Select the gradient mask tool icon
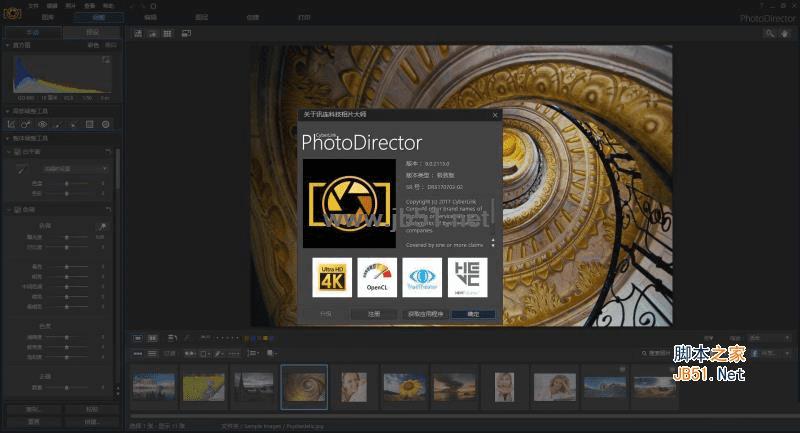Viewport: 800px width, 433px height. pos(89,124)
